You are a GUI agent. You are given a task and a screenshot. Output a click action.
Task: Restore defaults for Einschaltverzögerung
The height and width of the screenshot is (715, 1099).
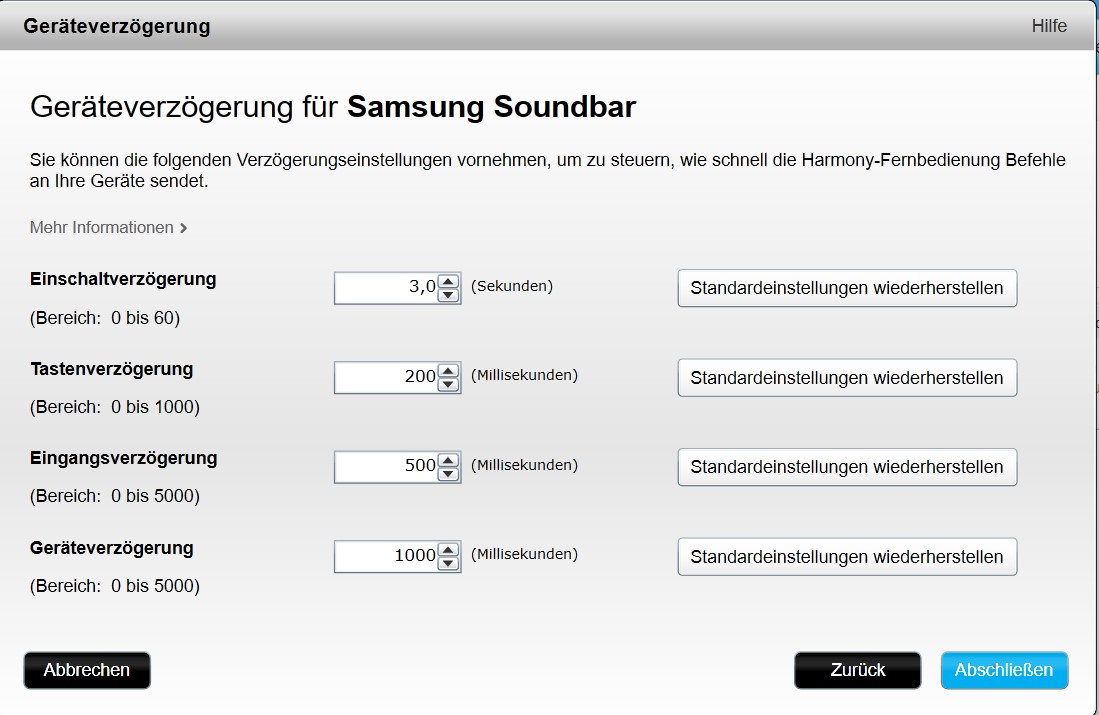click(847, 288)
